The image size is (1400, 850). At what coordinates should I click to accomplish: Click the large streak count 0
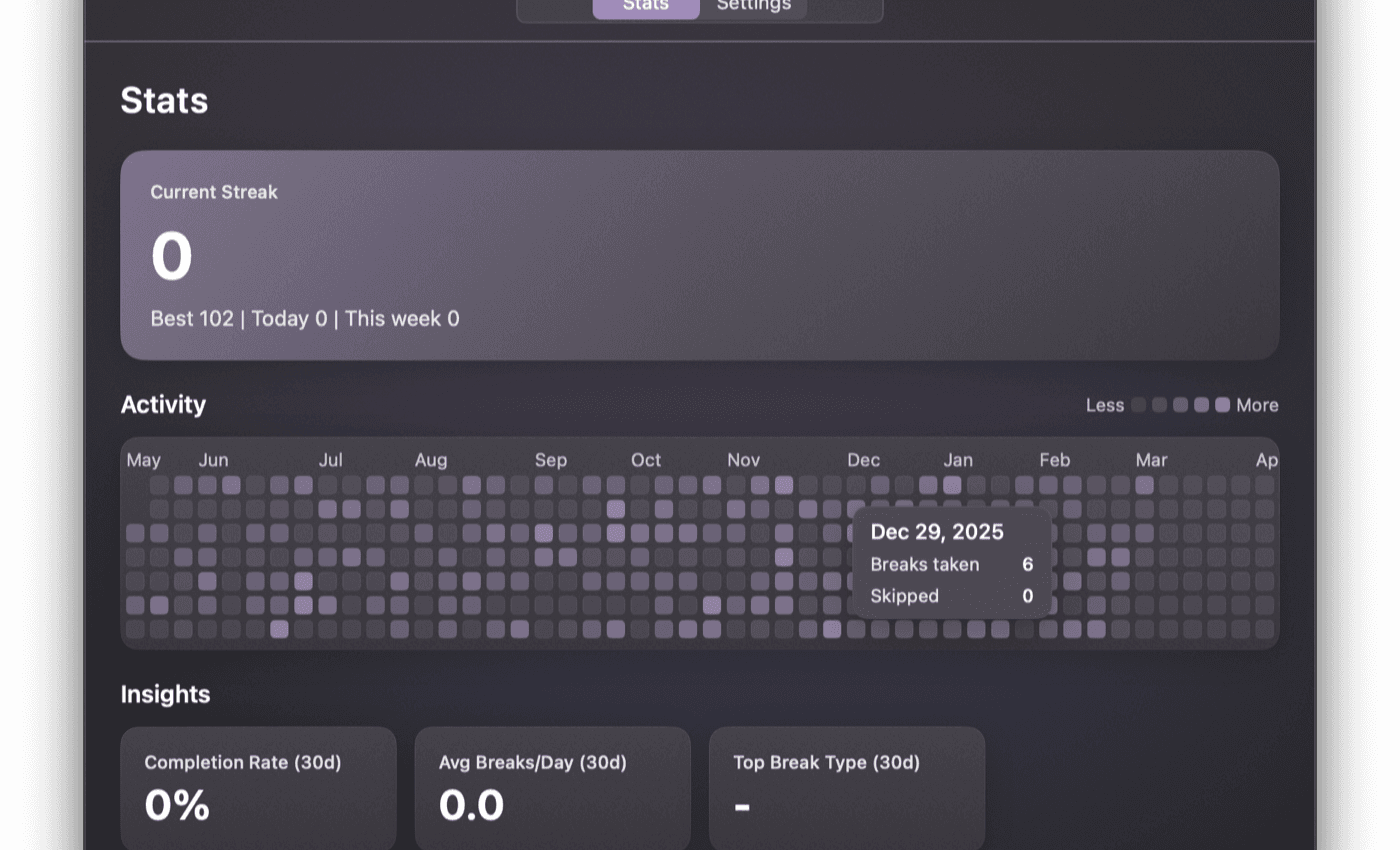171,256
